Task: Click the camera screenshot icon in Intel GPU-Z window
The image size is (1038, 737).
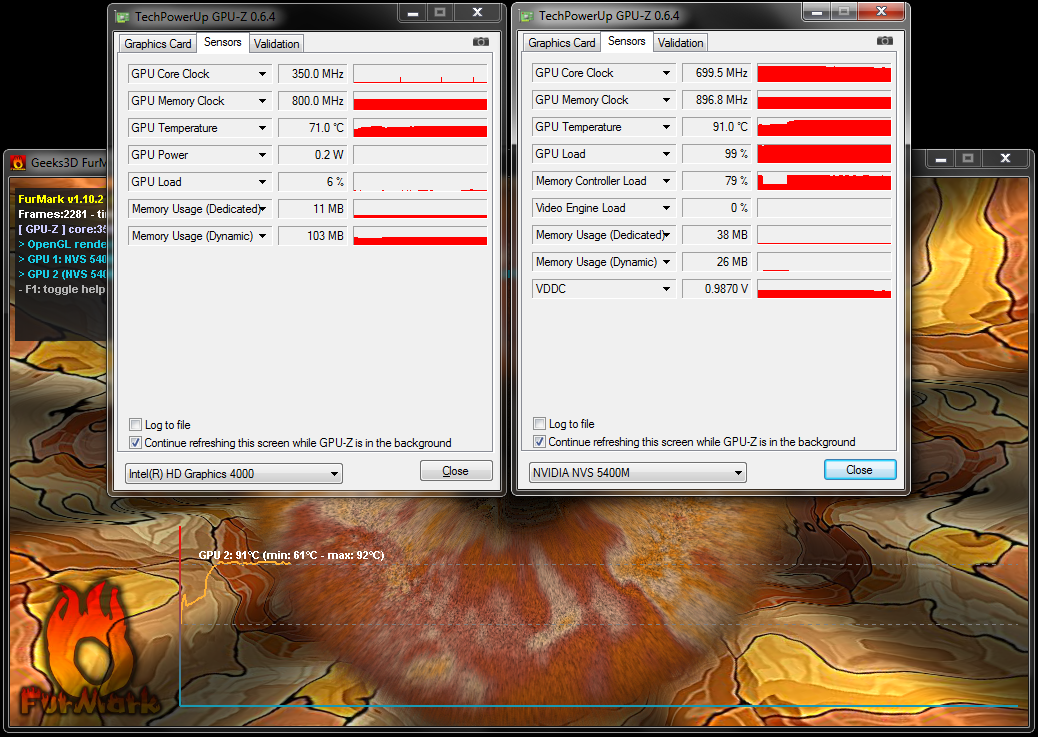Action: (481, 42)
